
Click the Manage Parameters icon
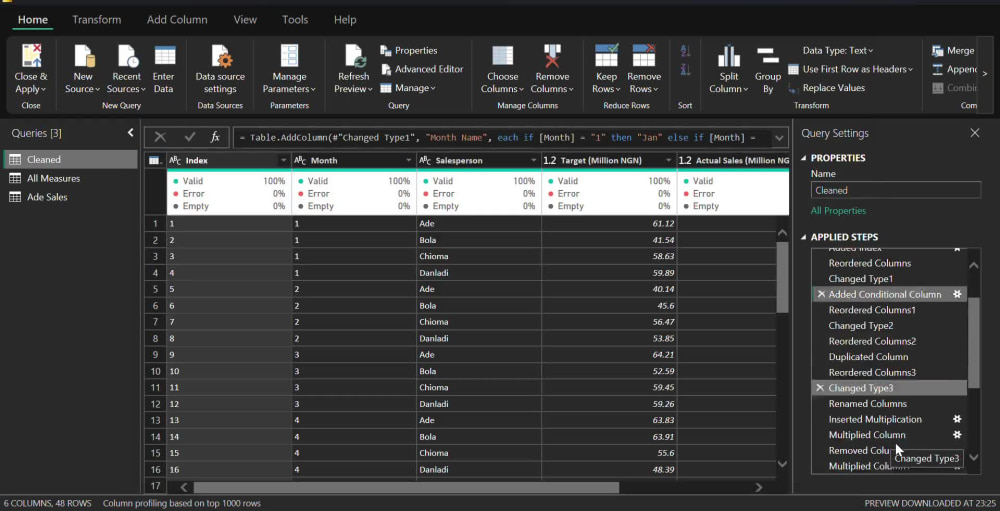point(290,56)
